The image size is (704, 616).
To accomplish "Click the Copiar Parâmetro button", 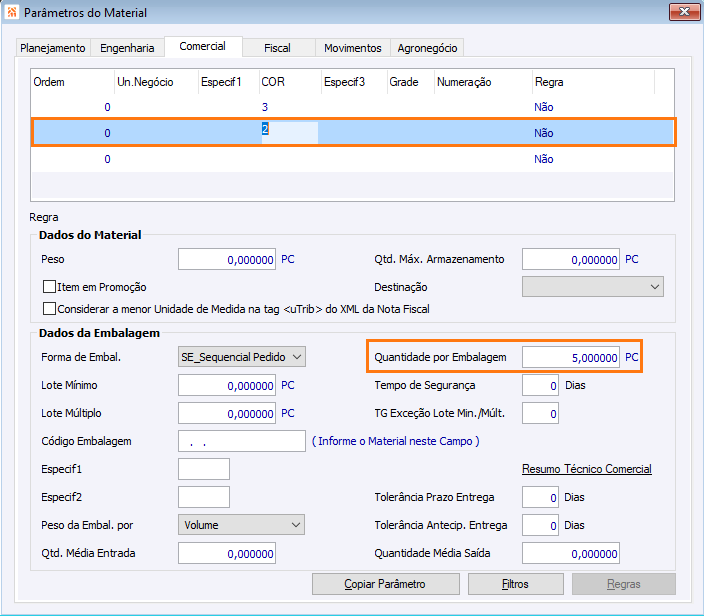I will tap(386, 584).
